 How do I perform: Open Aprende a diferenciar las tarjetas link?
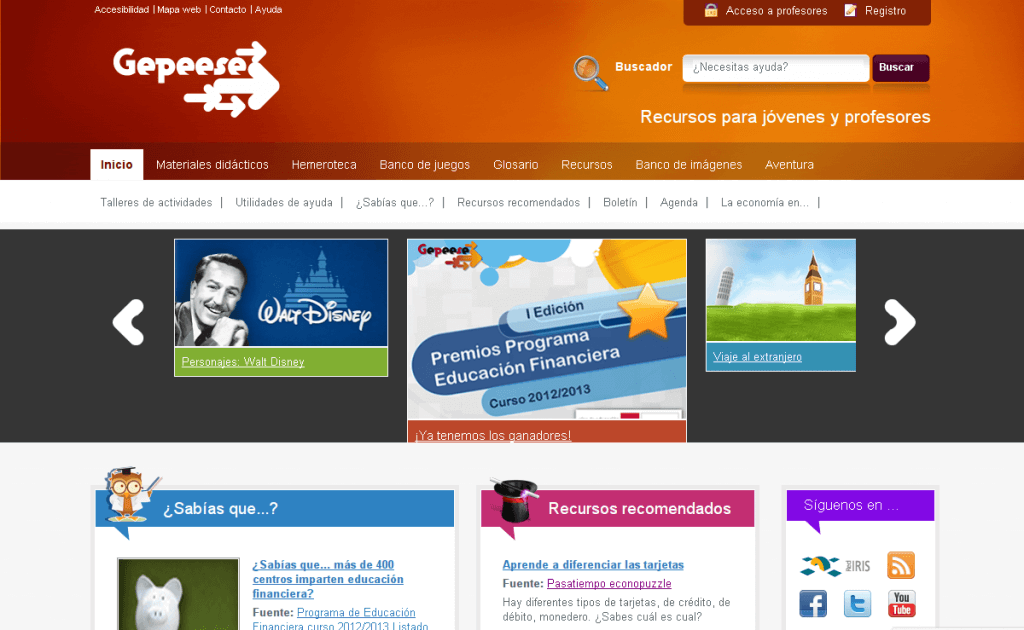coord(593,565)
